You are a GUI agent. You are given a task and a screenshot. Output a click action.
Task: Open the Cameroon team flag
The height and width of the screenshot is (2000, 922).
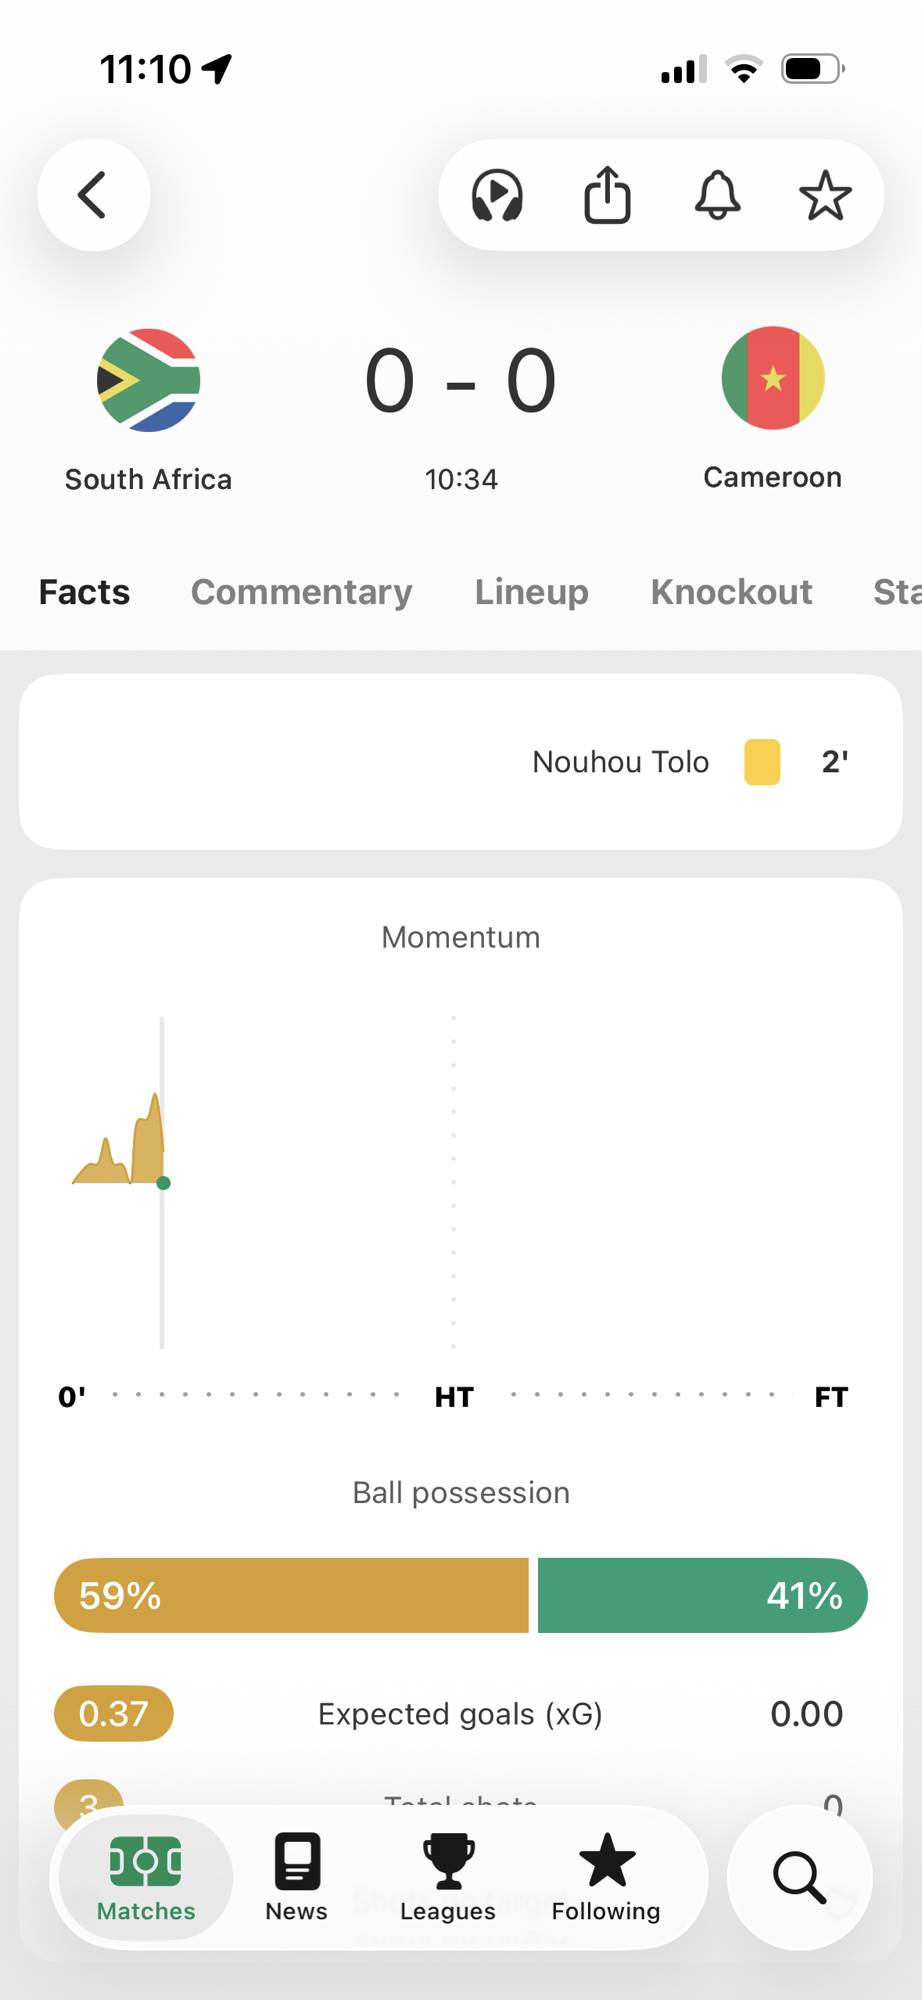click(773, 378)
